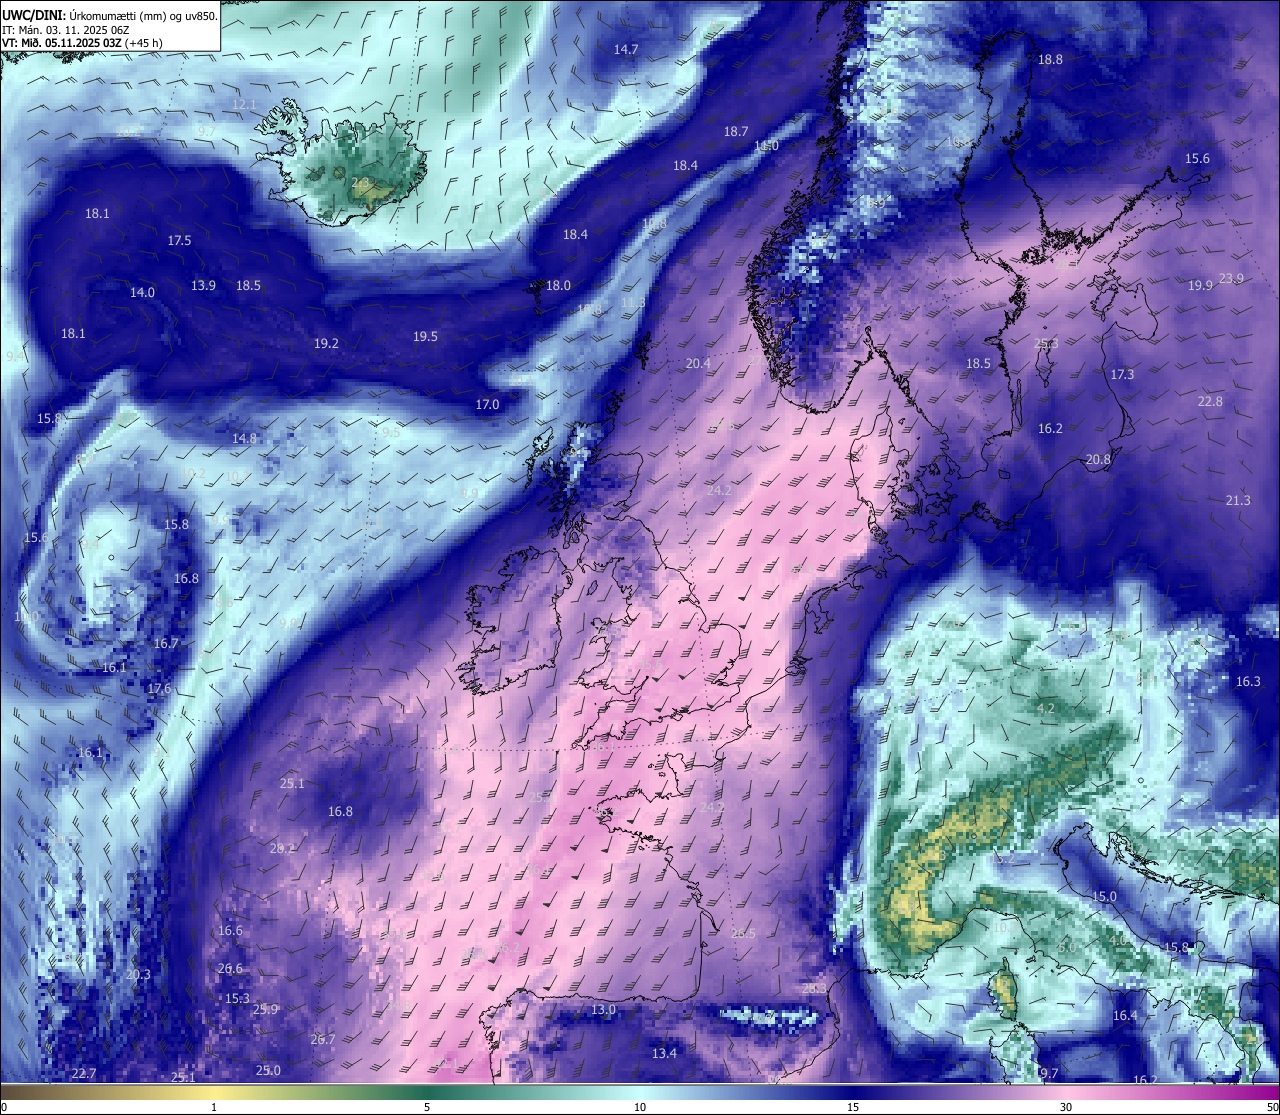Click the 18.0 value near the Faroes
Image resolution: width=1280 pixels, height=1115 pixels.
tap(558, 285)
